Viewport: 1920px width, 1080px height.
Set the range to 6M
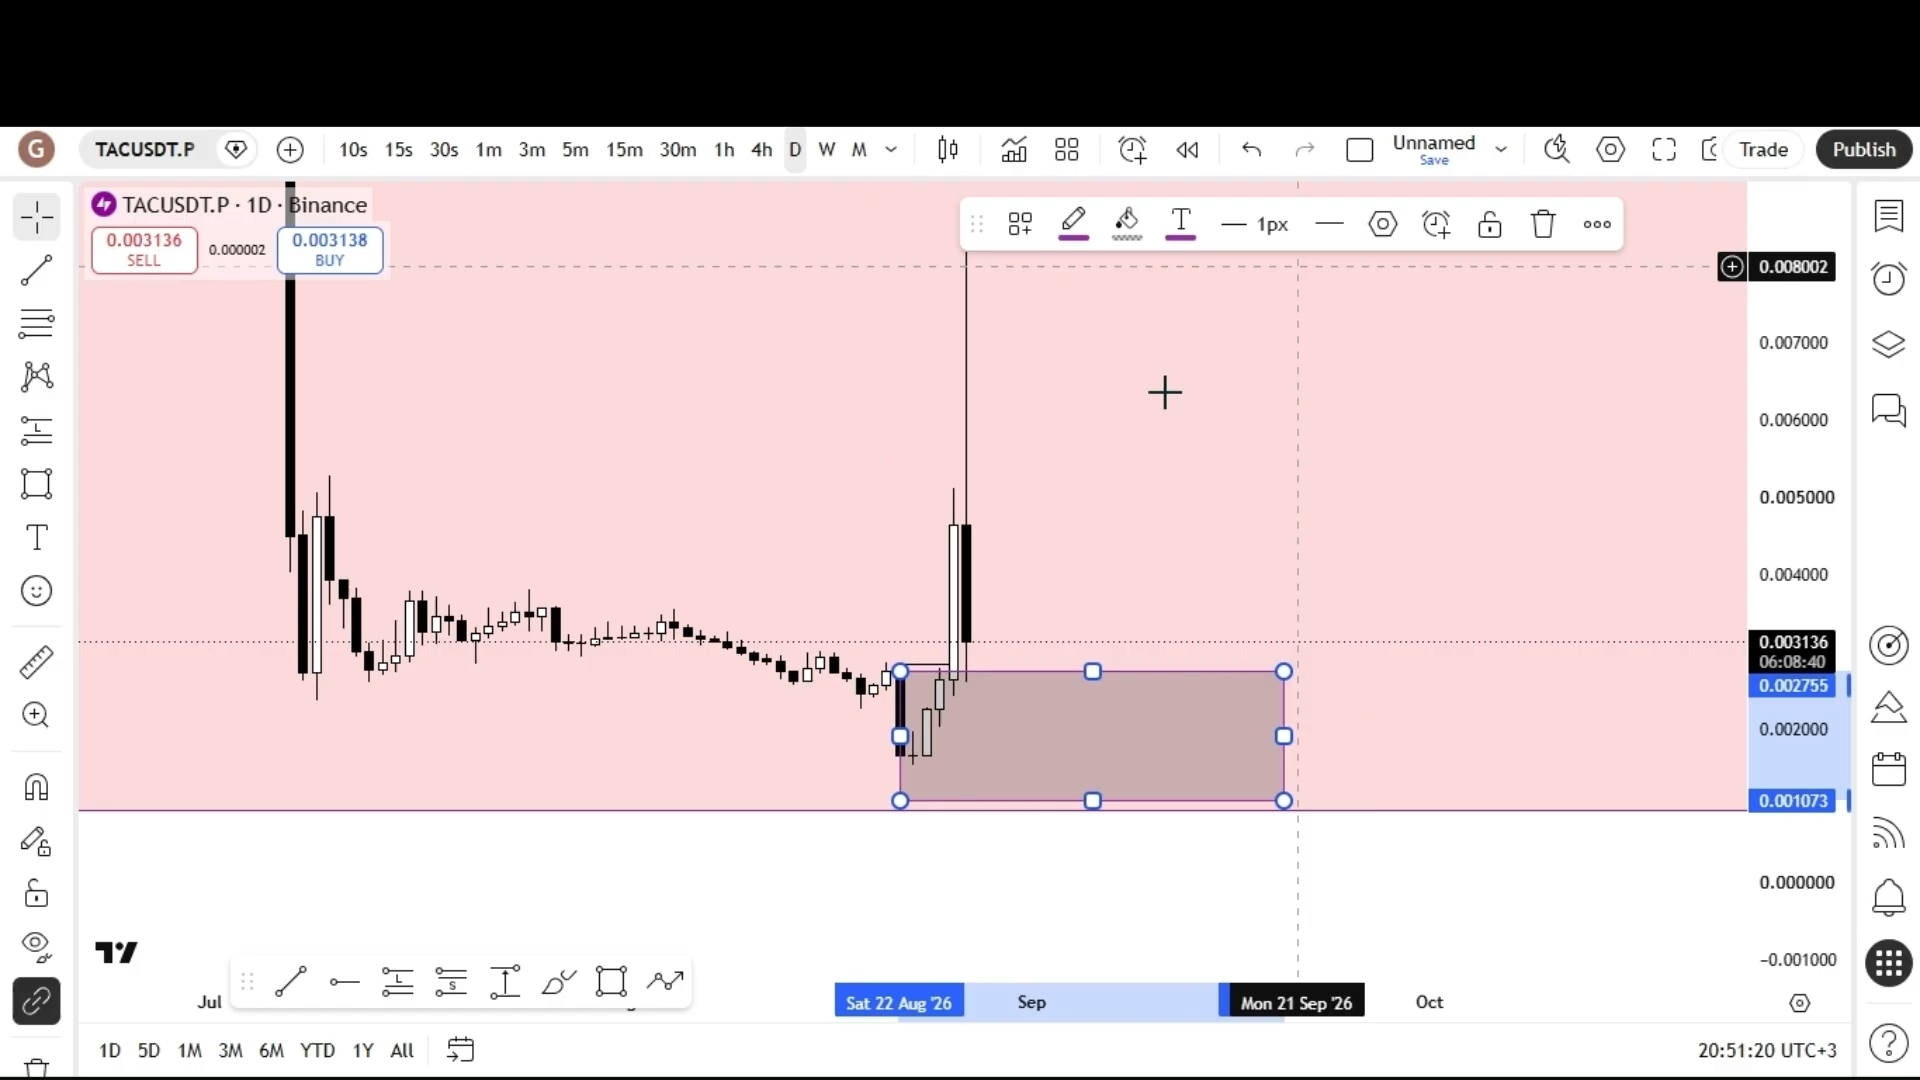click(x=271, y=1050)
